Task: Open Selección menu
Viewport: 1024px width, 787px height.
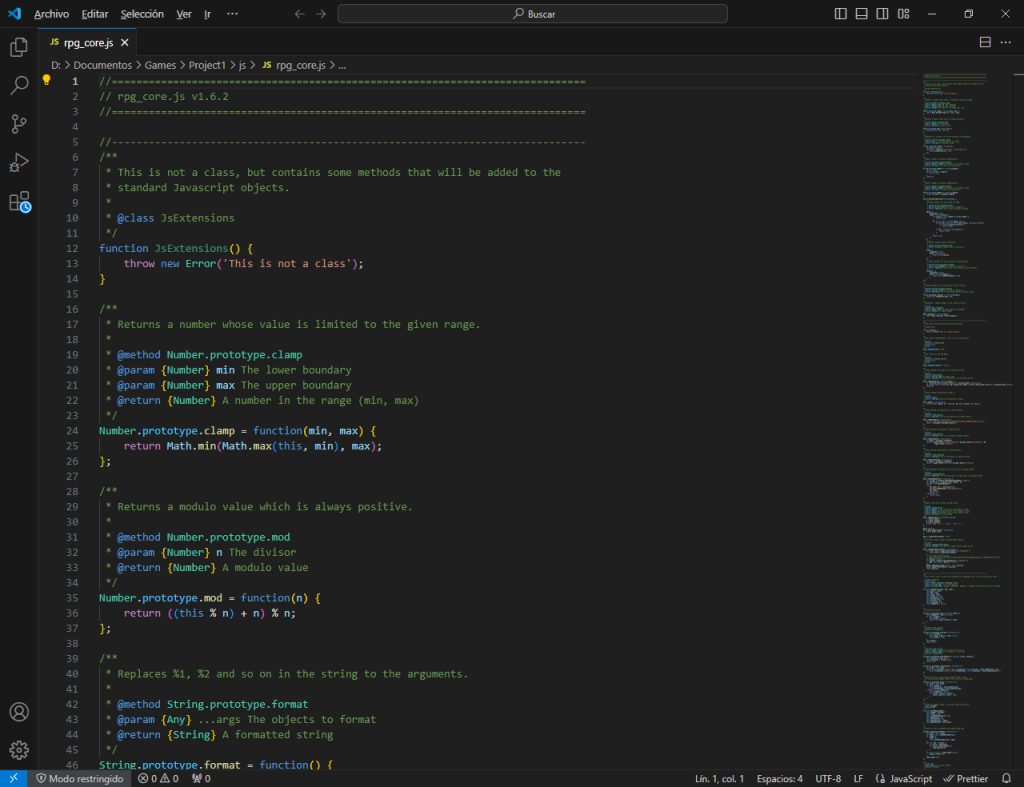Action: [142, 14]
